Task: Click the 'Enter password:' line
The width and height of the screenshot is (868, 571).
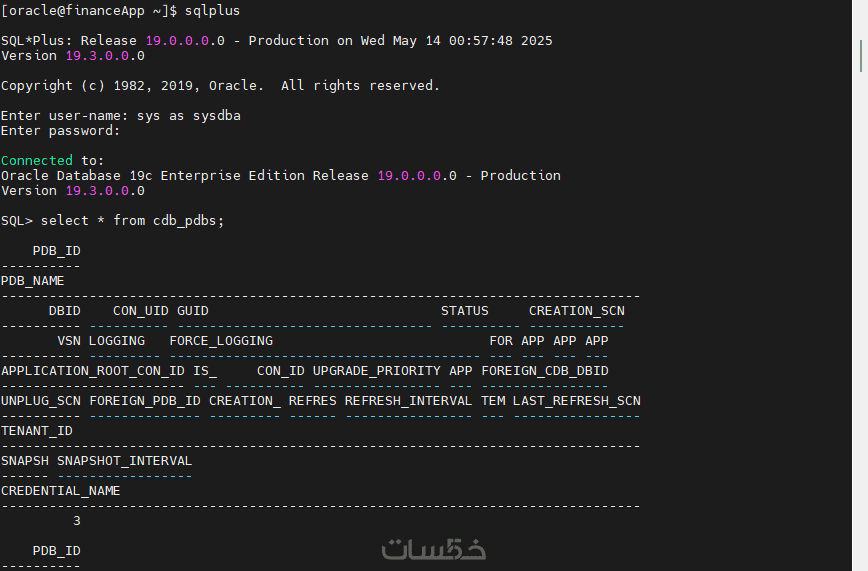Action: [60, 131]
